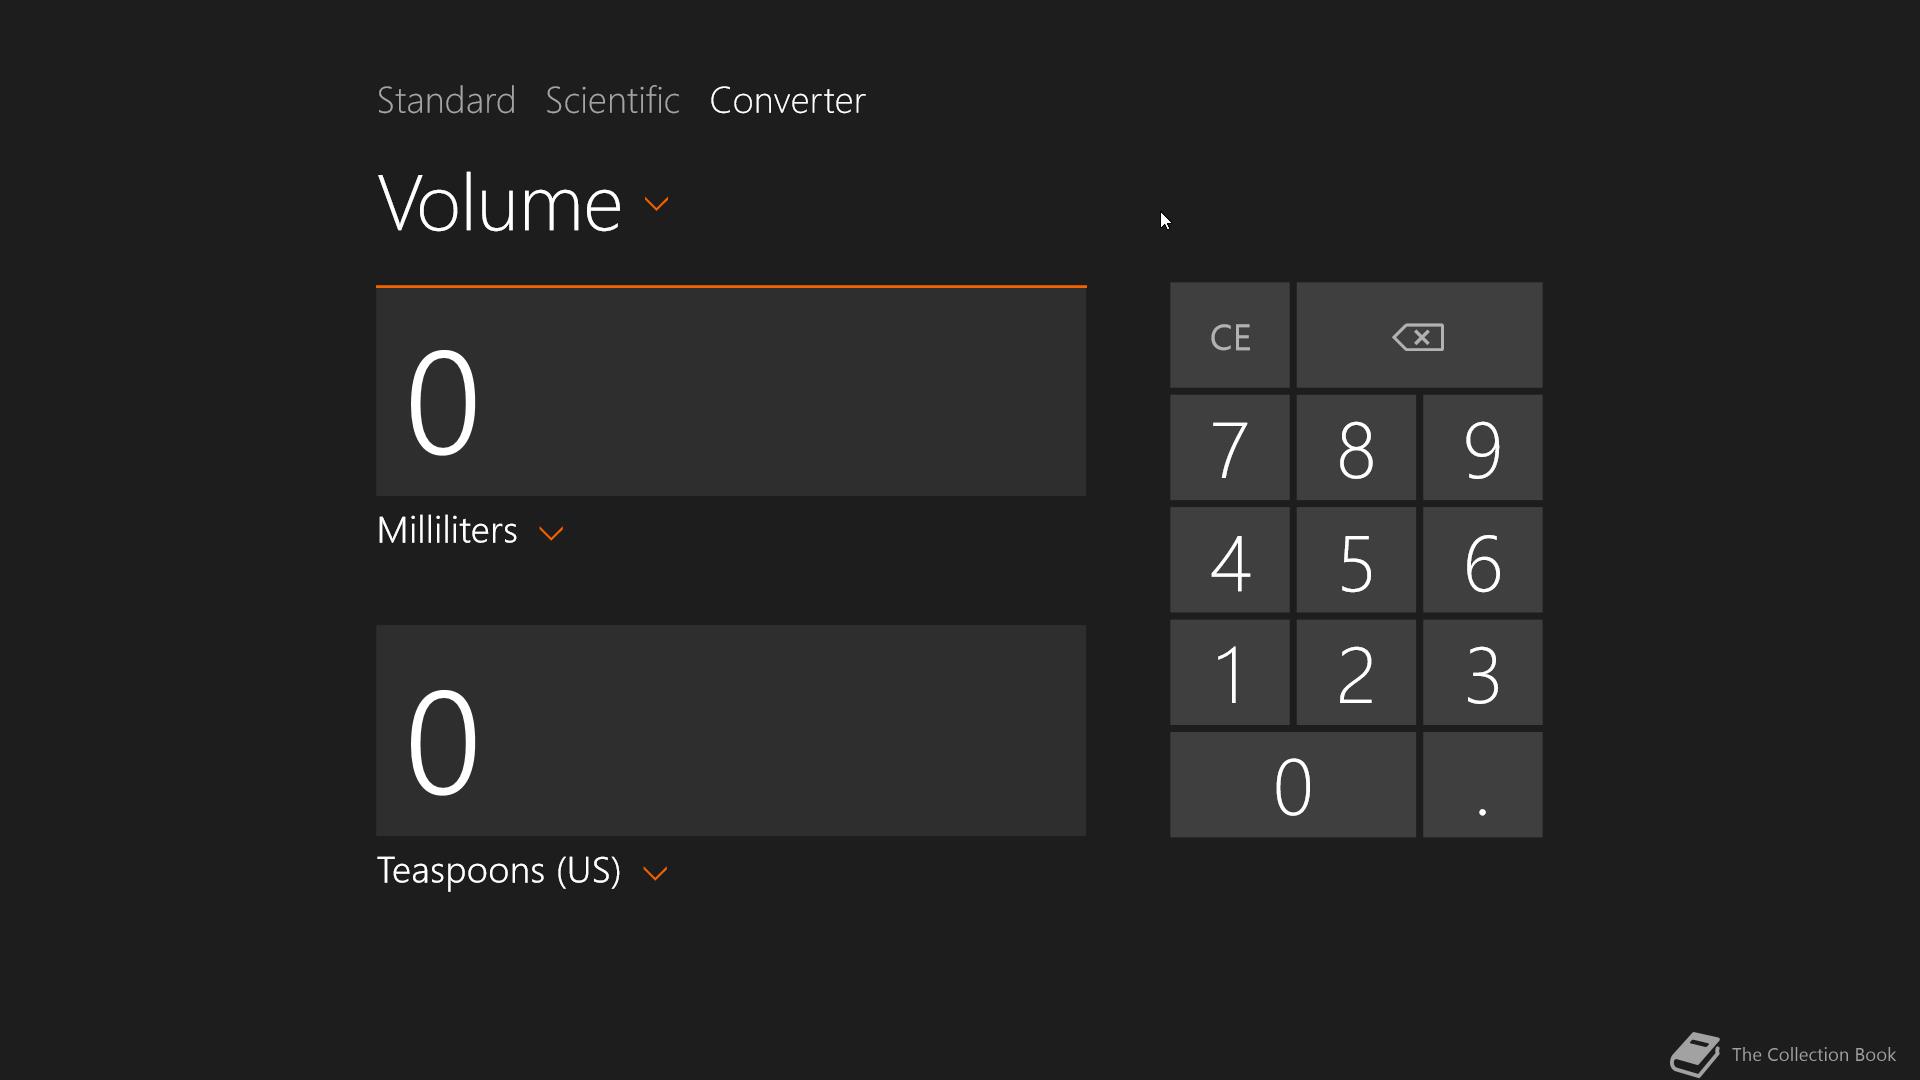Image resolution: width=1920 pixels, height=1080 pixels.
Task: Switch to the Scientific tab
Action: 612,101
